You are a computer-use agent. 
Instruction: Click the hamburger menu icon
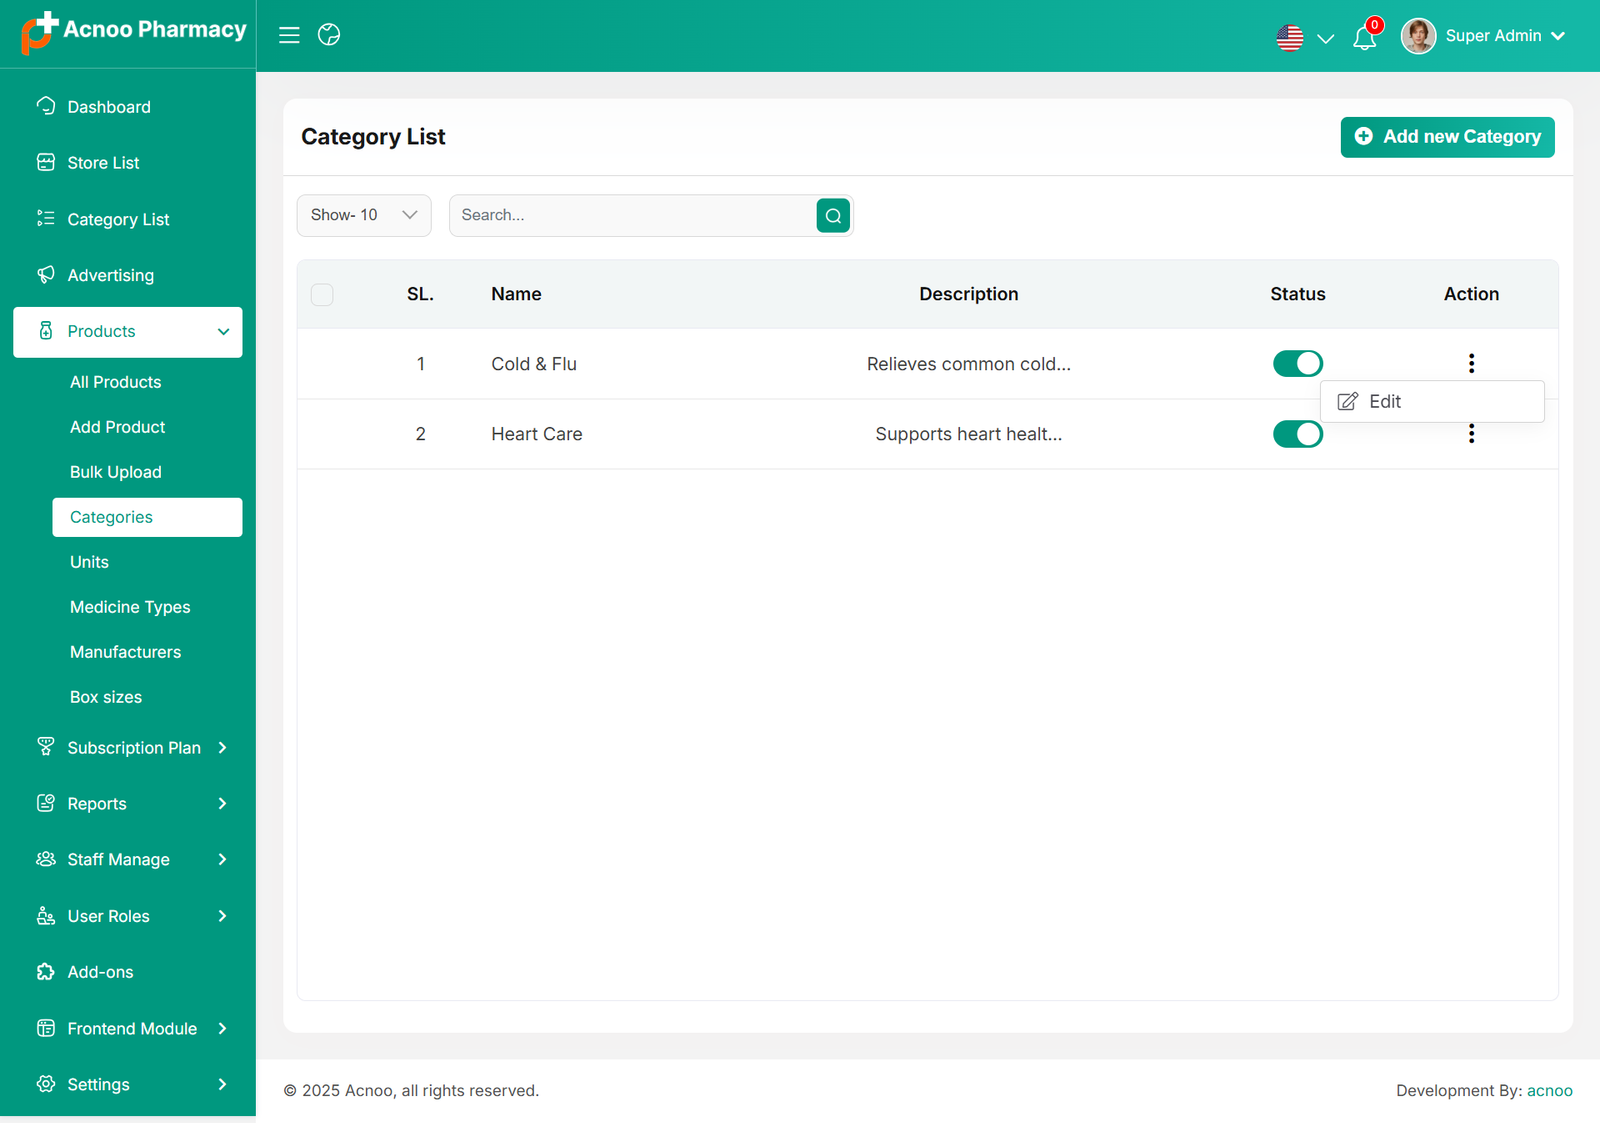(289, 35)
